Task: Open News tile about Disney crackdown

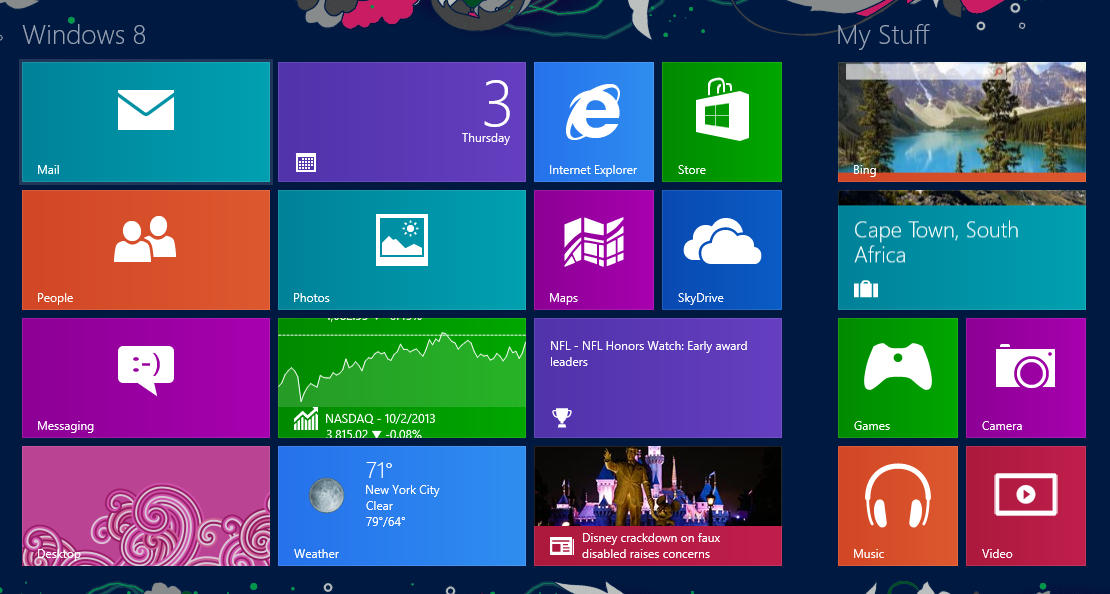Action: (x=658, y=506)
